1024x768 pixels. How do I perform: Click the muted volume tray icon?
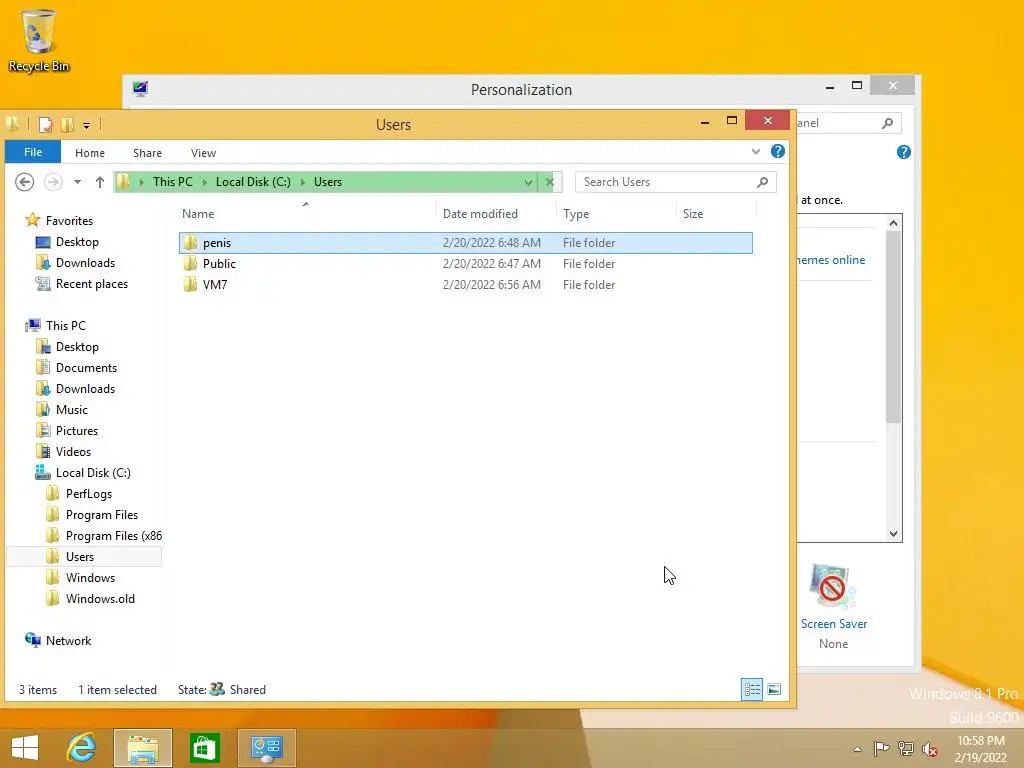pos(929,749)
